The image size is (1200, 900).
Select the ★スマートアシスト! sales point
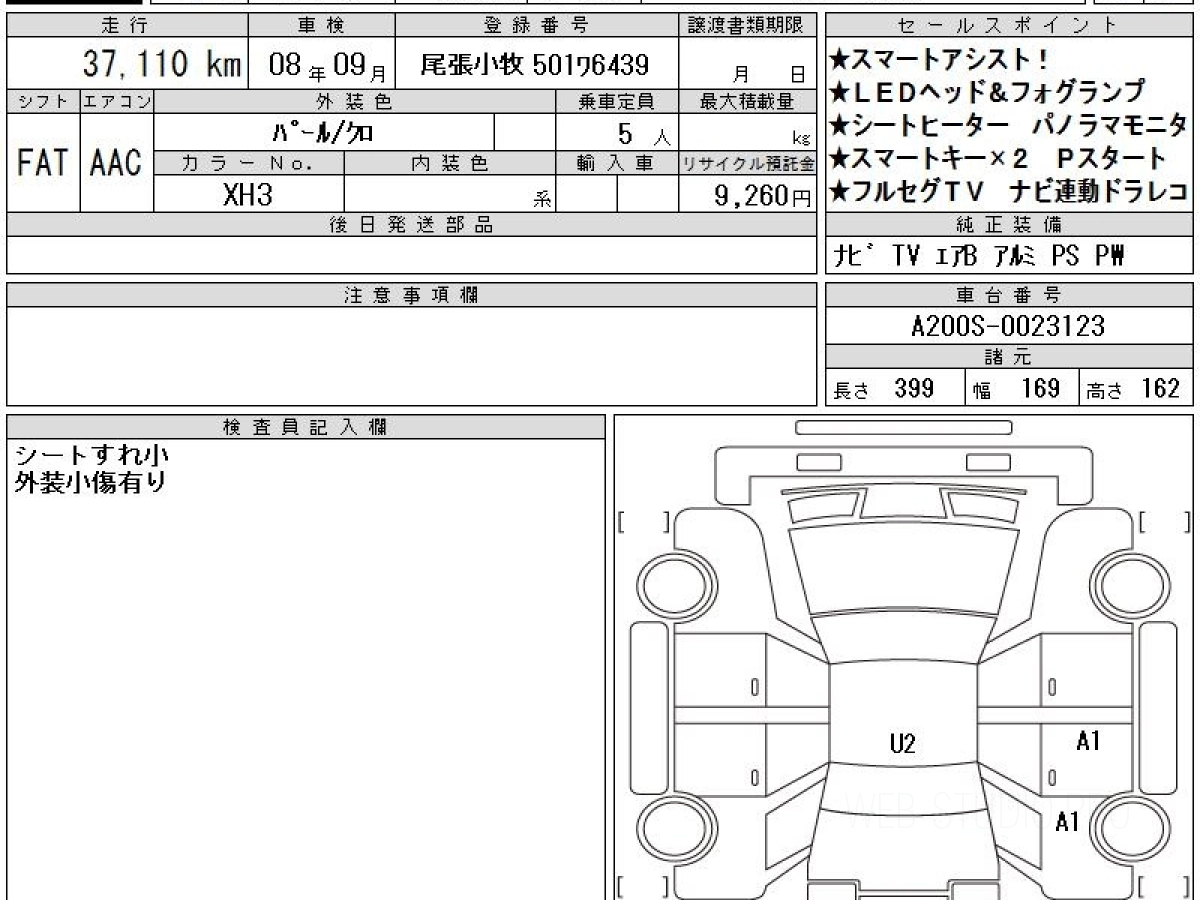pos(938,59)
